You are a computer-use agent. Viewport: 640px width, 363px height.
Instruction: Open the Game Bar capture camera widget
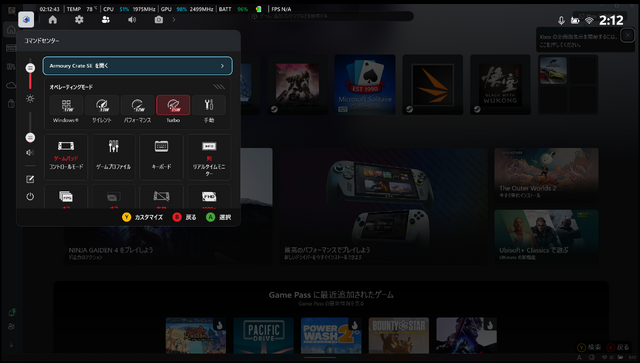click(x=159, y=20)
